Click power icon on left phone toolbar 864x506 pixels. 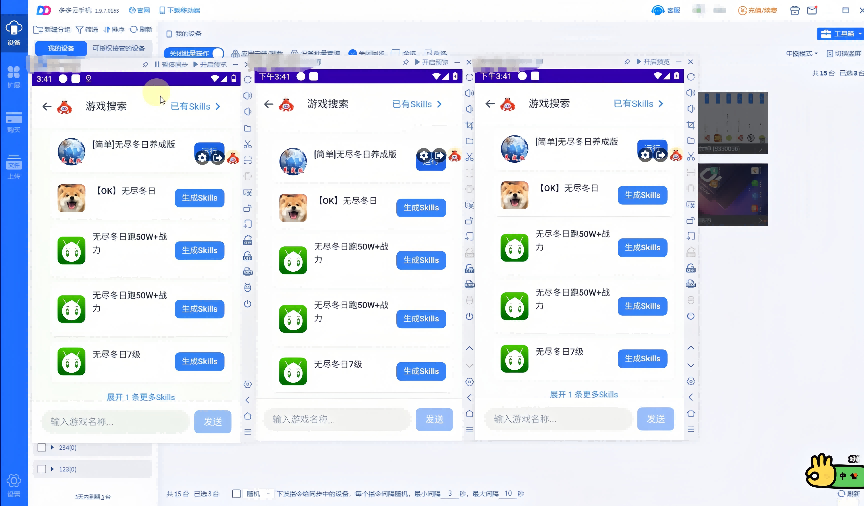click(x=247, y=304)
